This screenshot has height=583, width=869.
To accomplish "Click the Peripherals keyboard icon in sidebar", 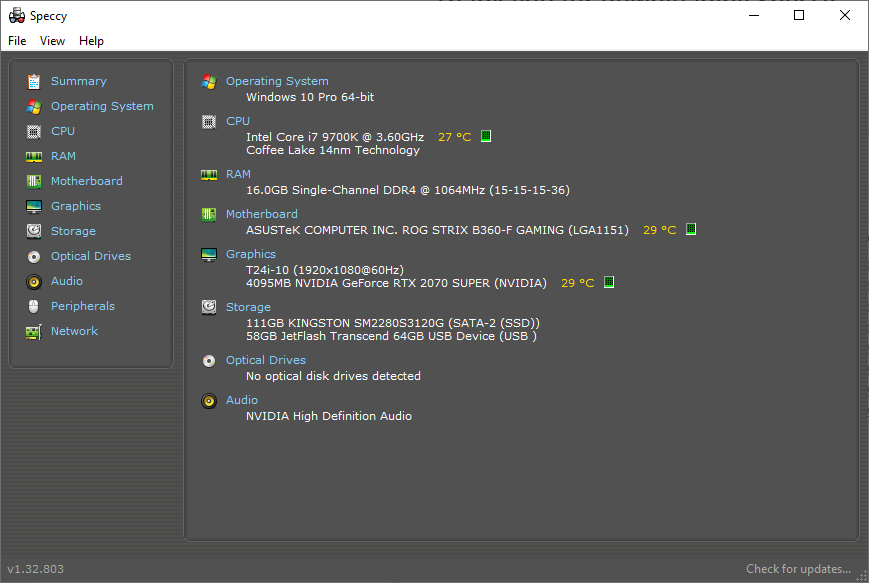I will (x=33, y=306).
